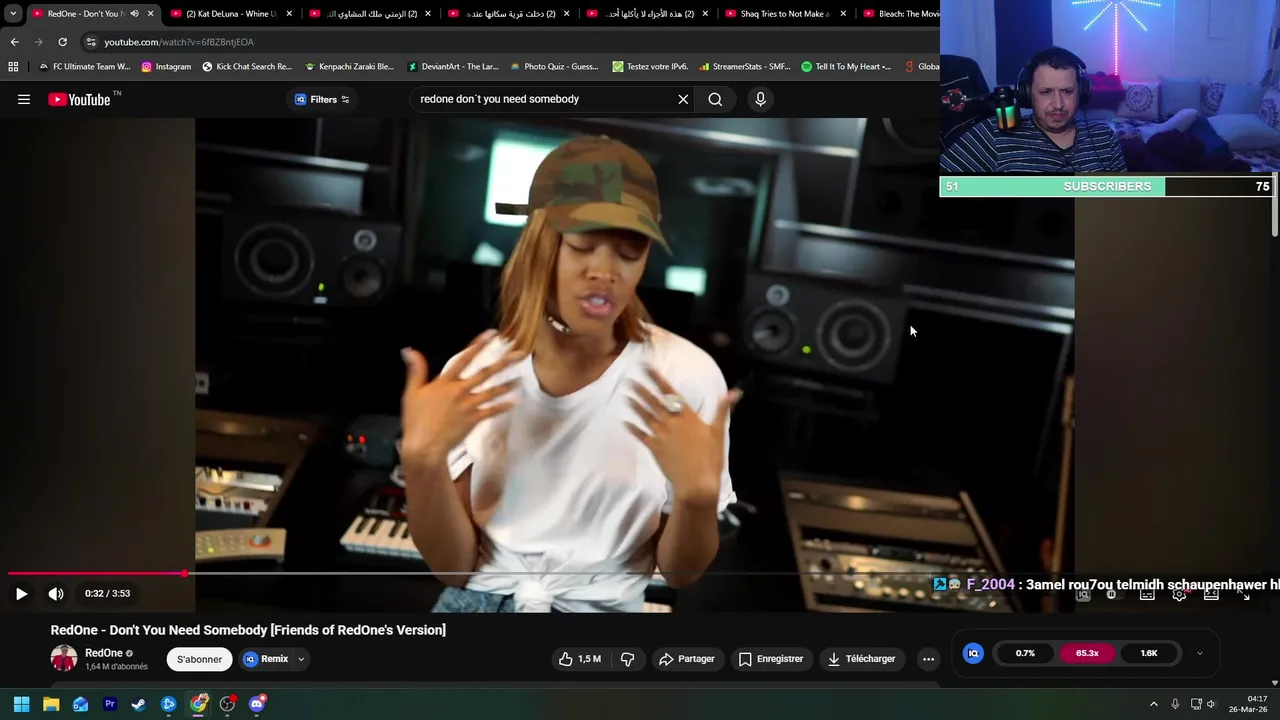
Task: Open the vidIQ Remix button
Action: pyautogui.click(x=266, y=659)
